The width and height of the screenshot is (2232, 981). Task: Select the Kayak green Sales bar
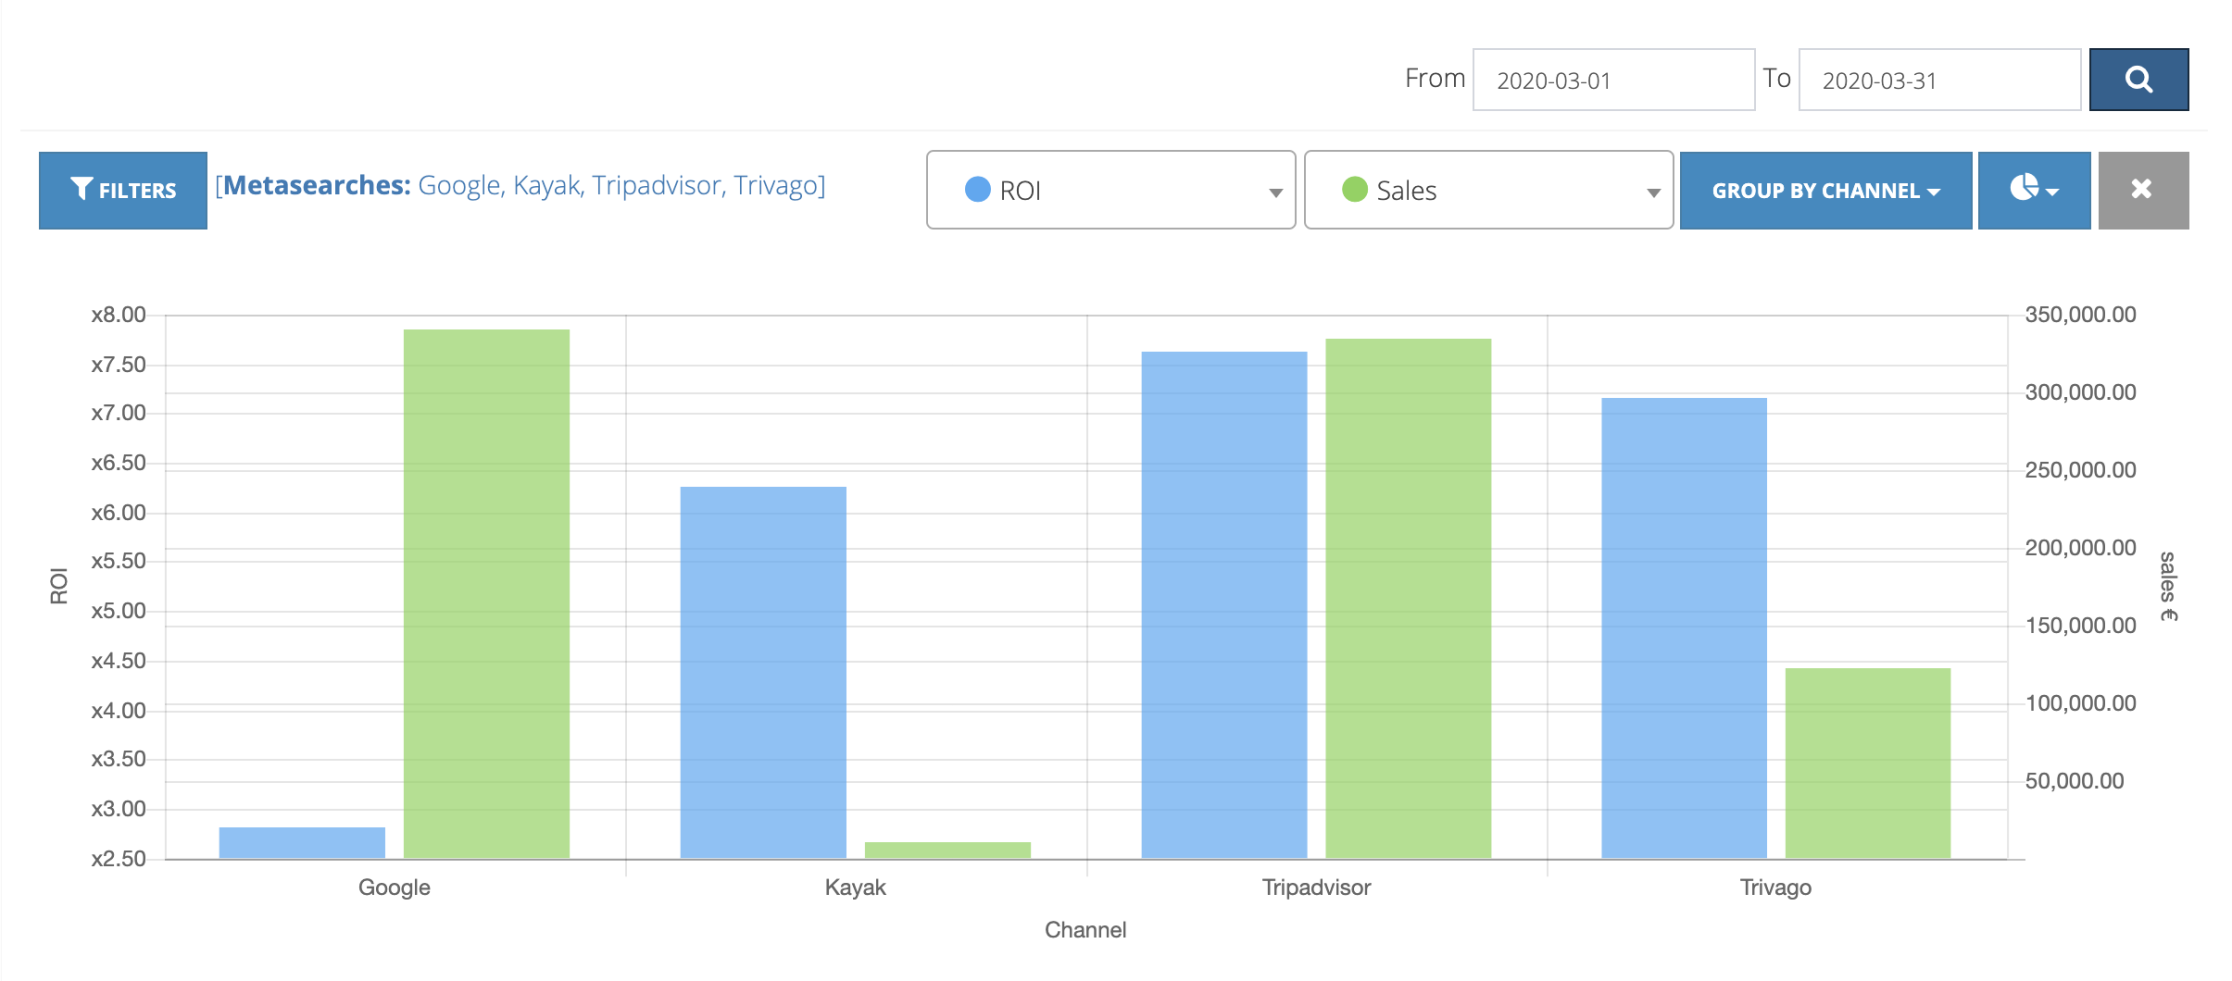pos(948,850)
